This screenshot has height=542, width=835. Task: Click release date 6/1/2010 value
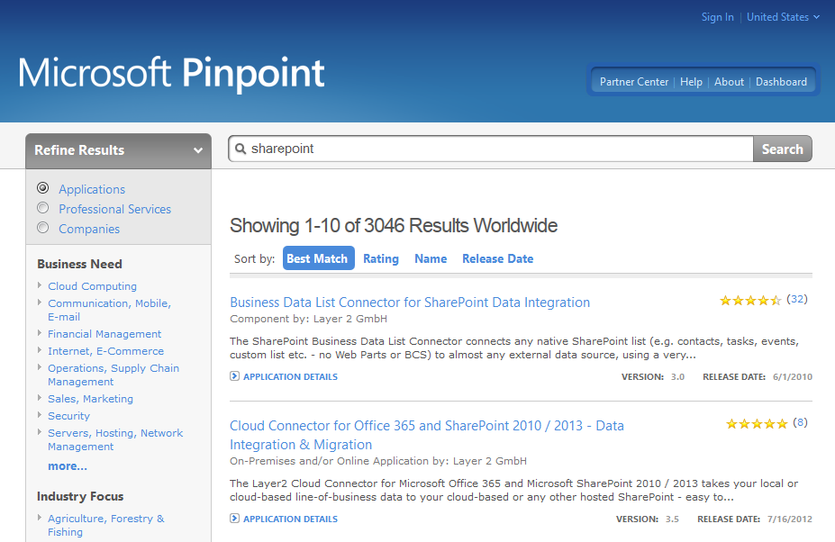pyautogui.click(x=792, y=377)
